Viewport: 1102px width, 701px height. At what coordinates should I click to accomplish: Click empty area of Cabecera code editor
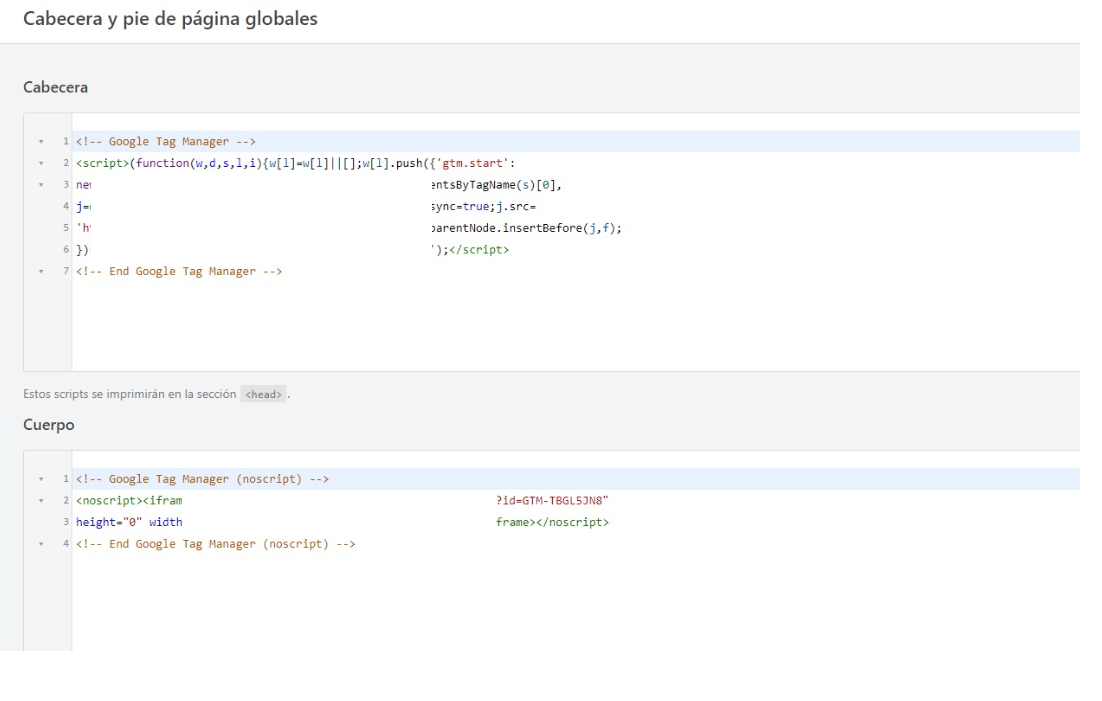point(575,323)
